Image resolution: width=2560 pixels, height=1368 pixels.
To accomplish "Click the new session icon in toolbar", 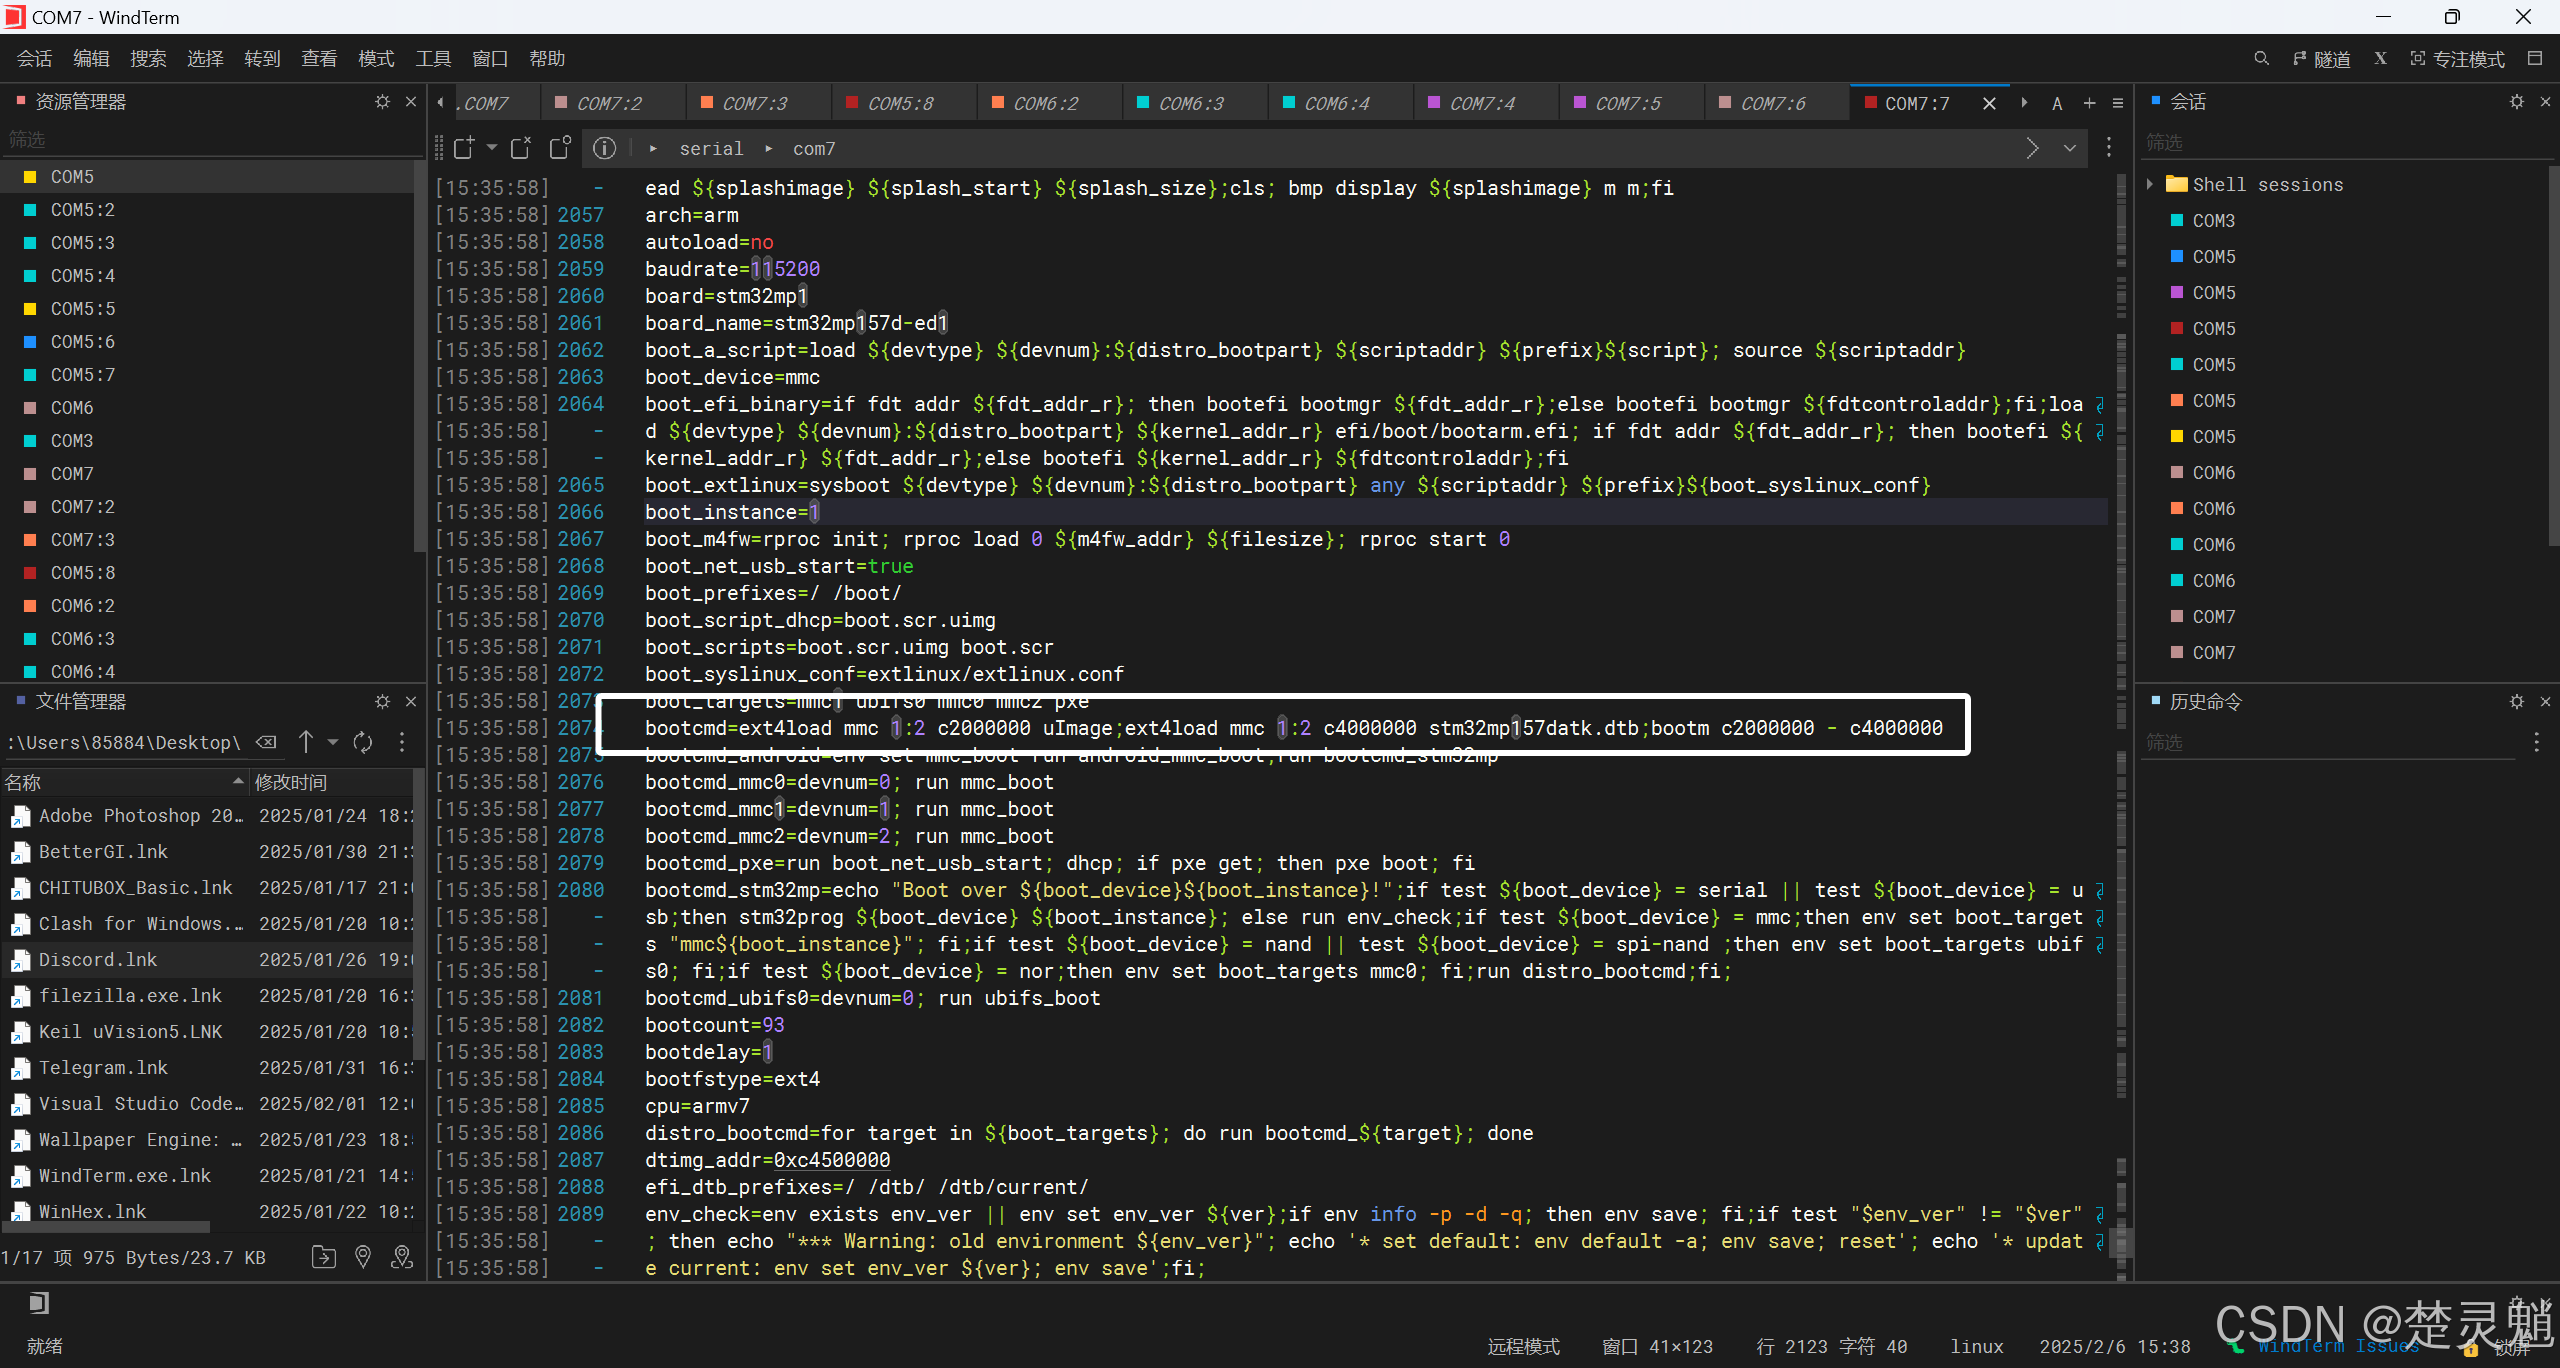I will coord(464,149).
